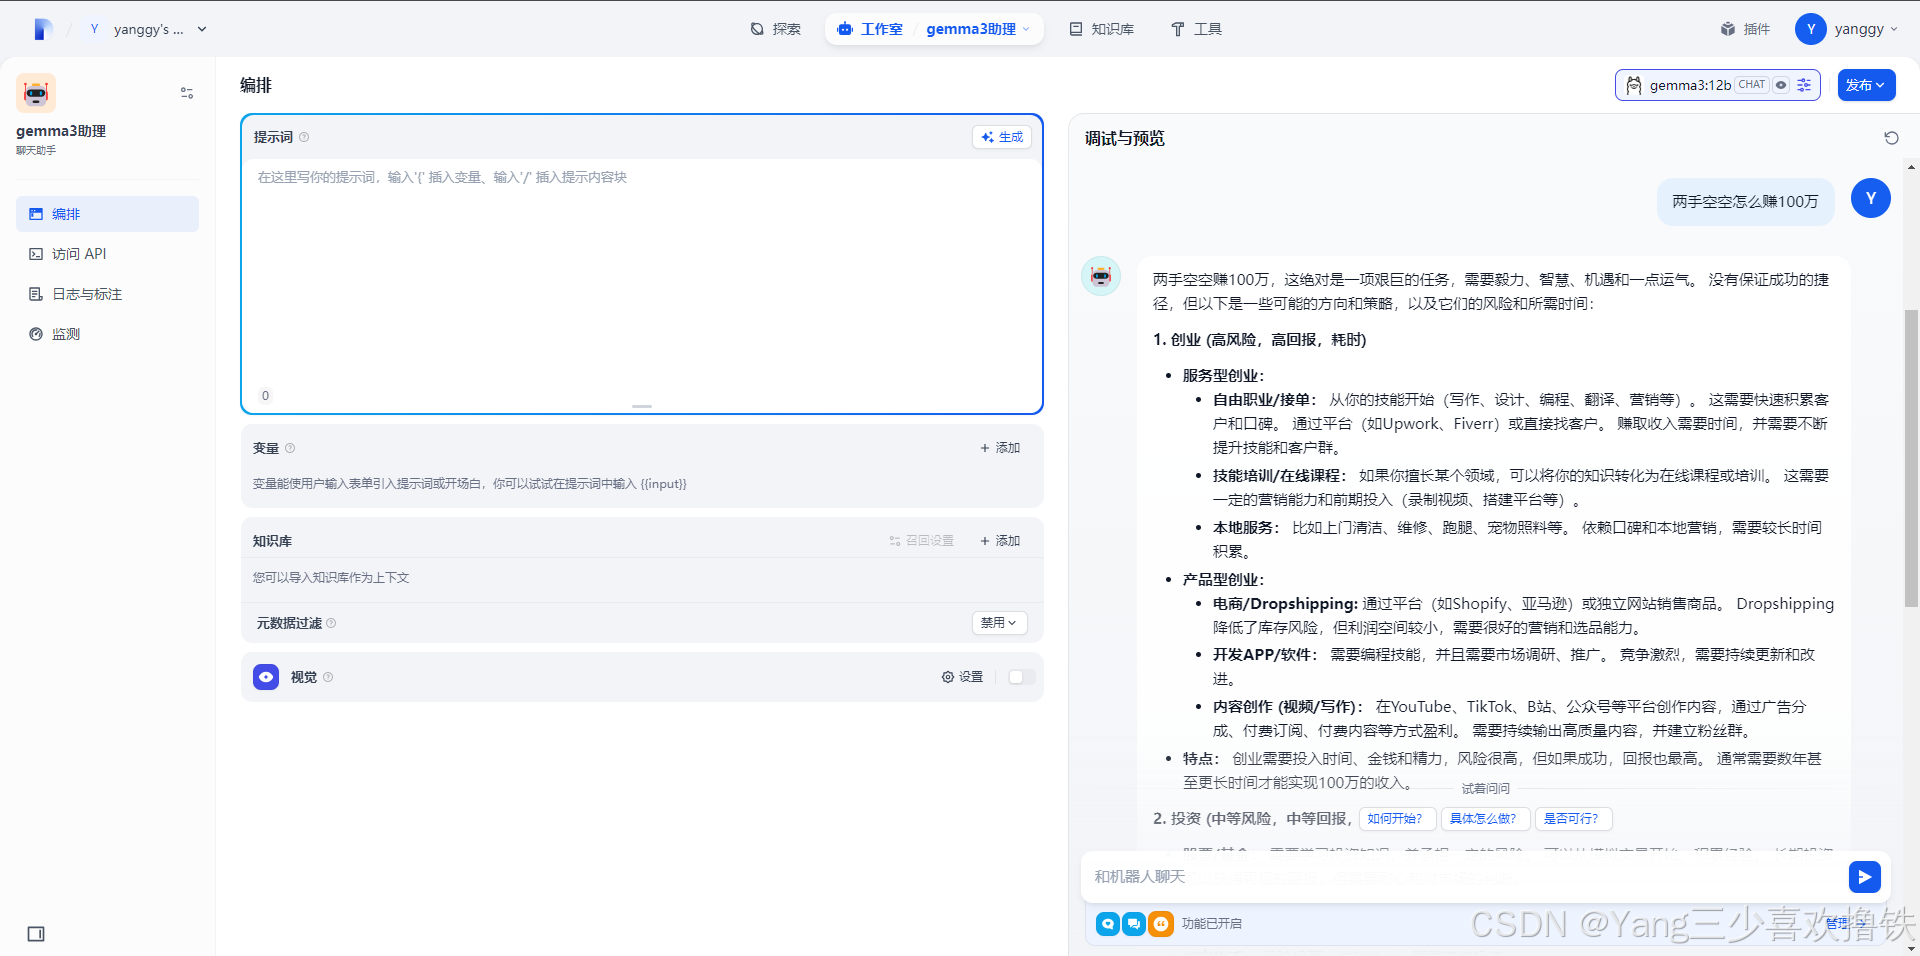Open 日志与标注 in the sidebar
The height and width of the screenshot is (956, 1920).
(107, 294)
